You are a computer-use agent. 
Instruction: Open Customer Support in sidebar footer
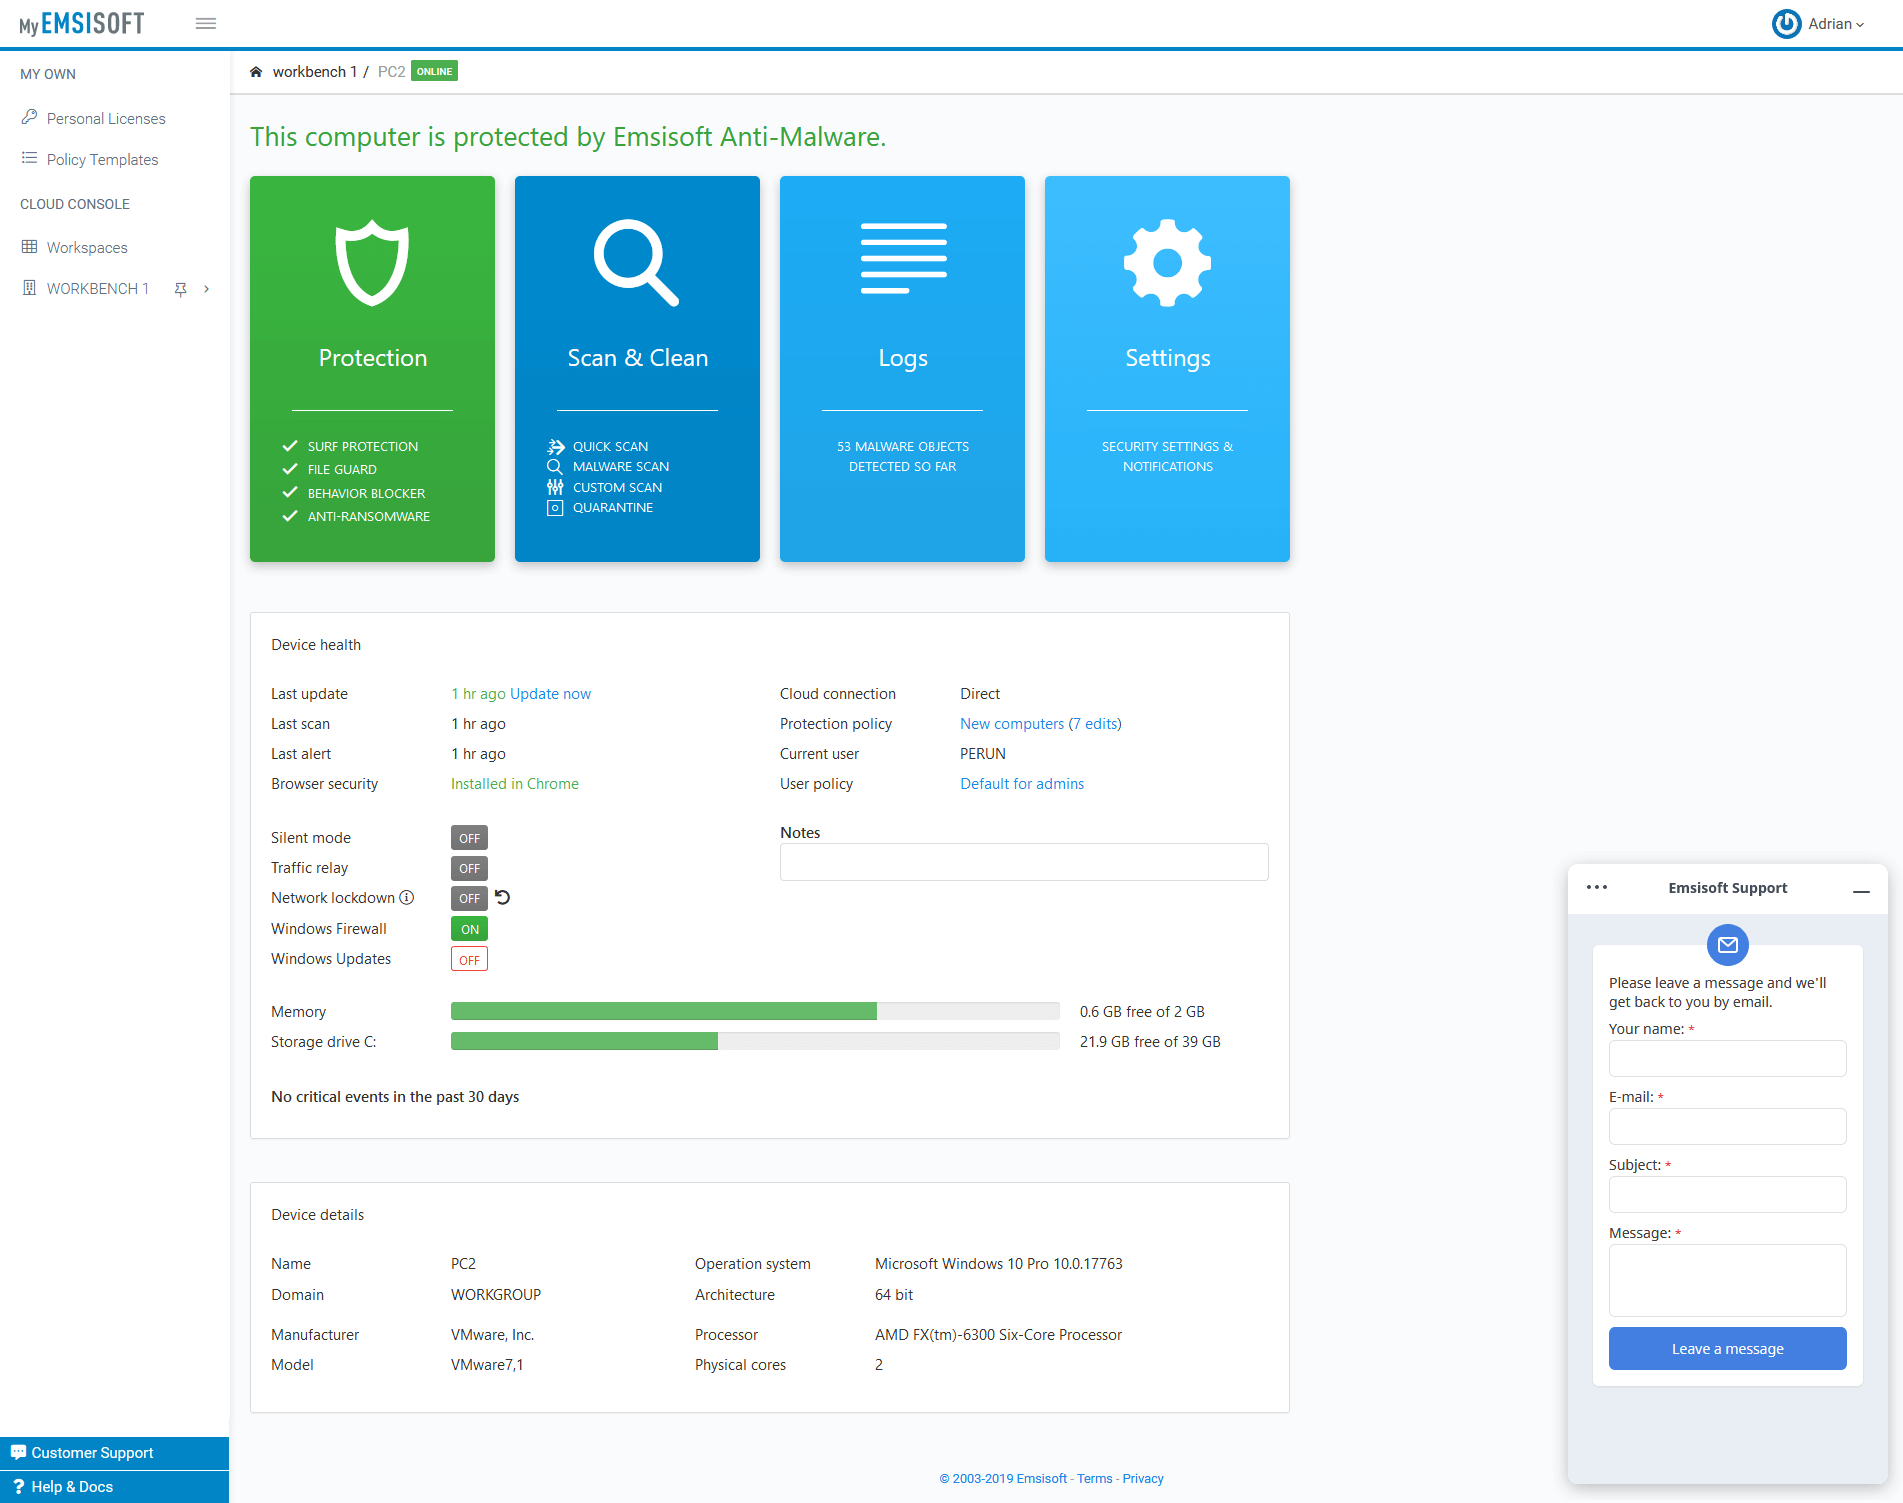[114, 1452]
